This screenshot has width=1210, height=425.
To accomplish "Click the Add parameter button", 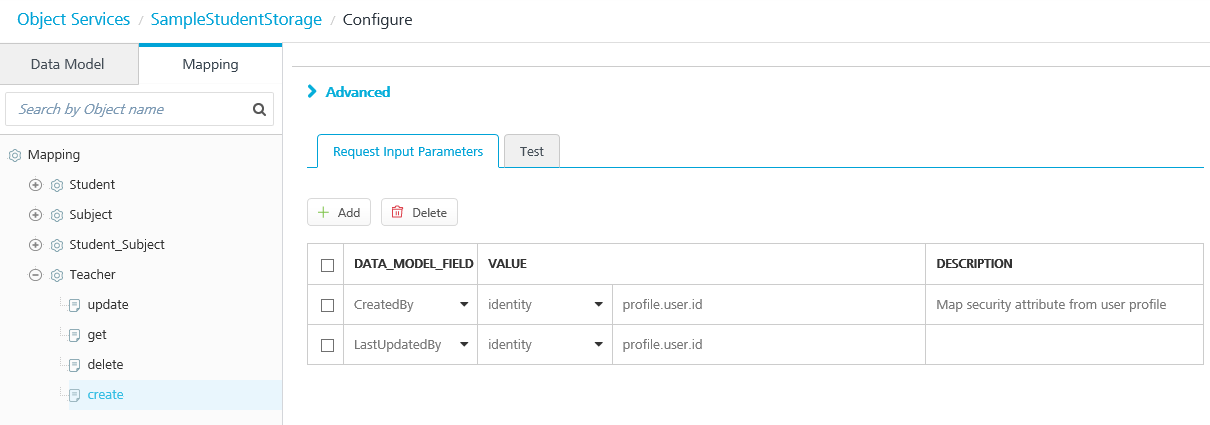I will pos(339,212).
